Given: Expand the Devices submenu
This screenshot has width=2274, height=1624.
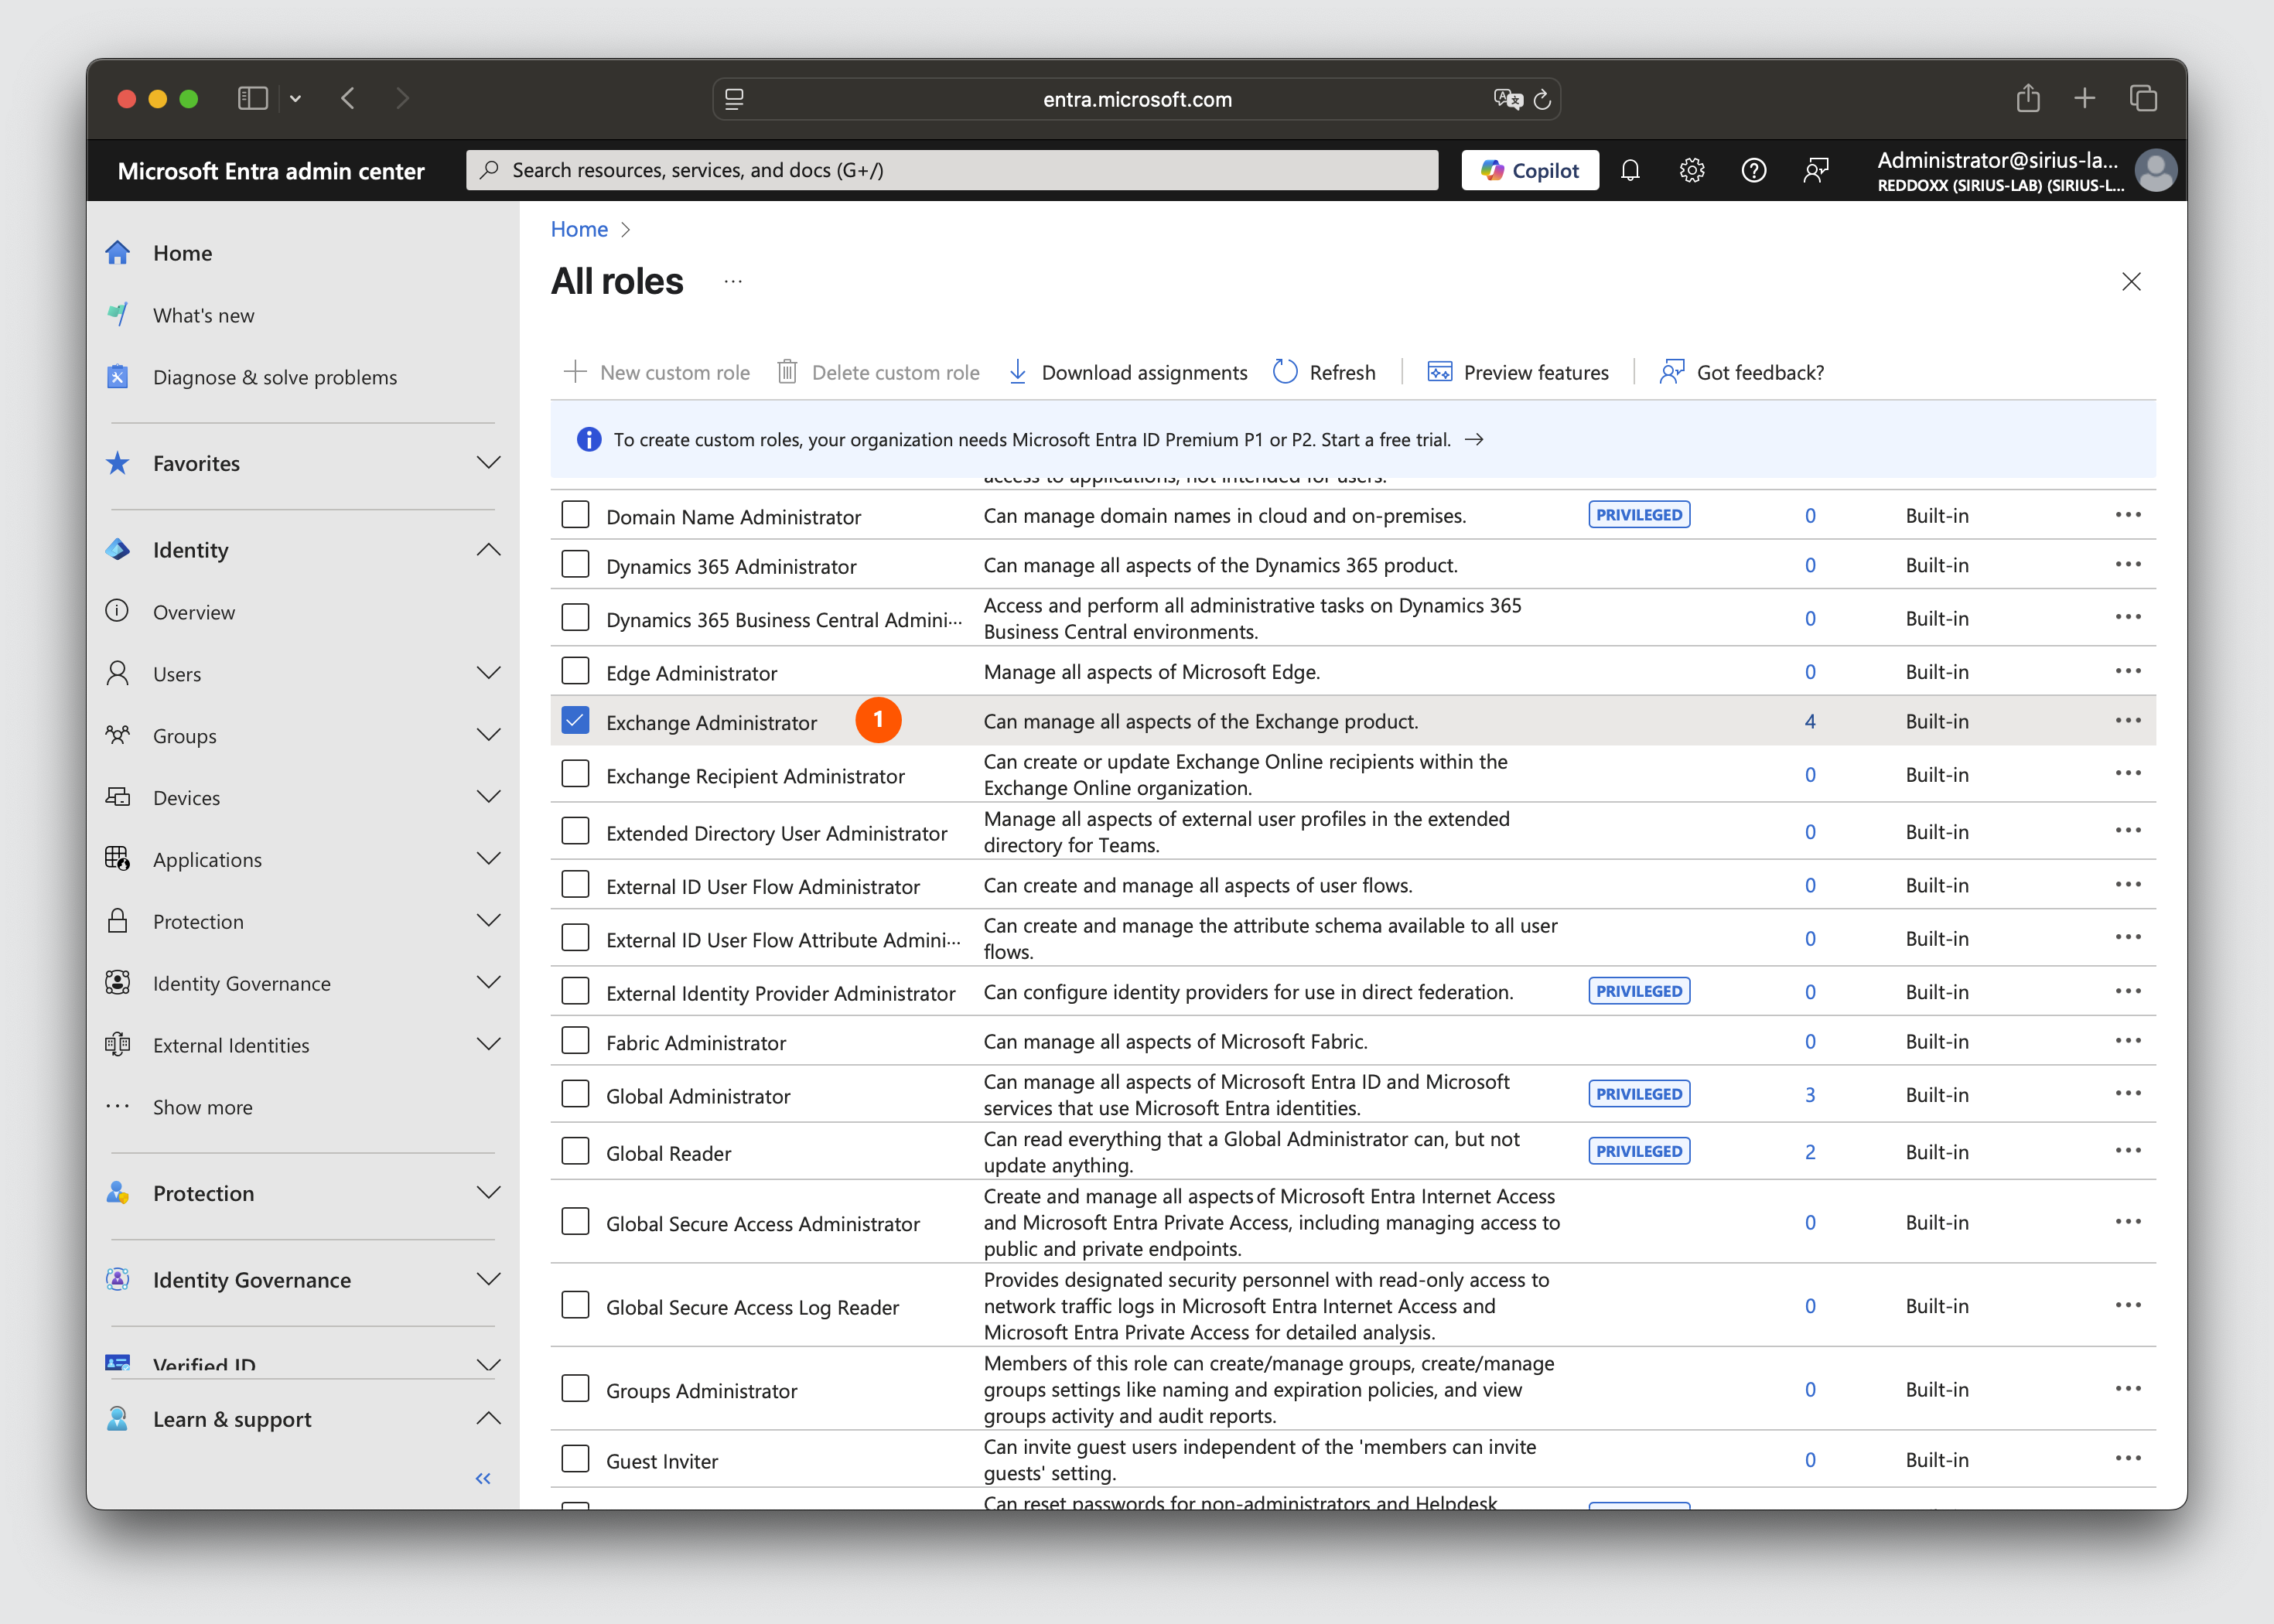Looking at the screenshot, I should pos(488,797).
